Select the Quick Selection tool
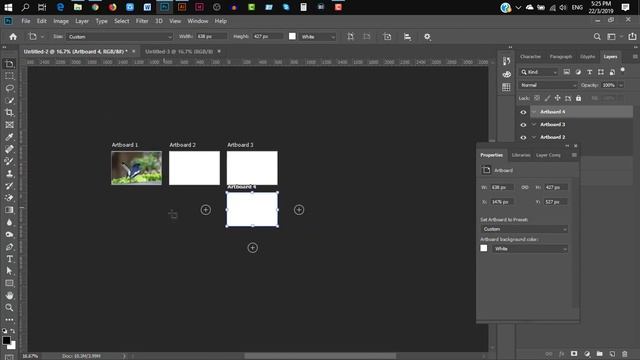640x360 pixels. click(x=9, y=100)
